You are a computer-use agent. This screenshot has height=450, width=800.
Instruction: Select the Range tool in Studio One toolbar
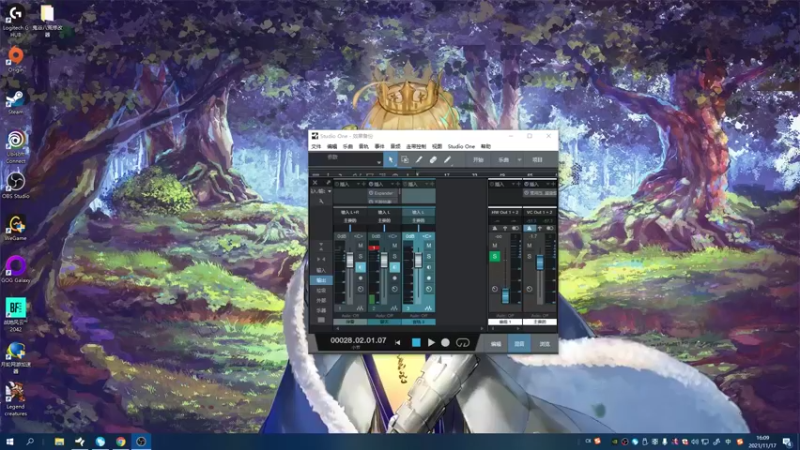[405, 160]
